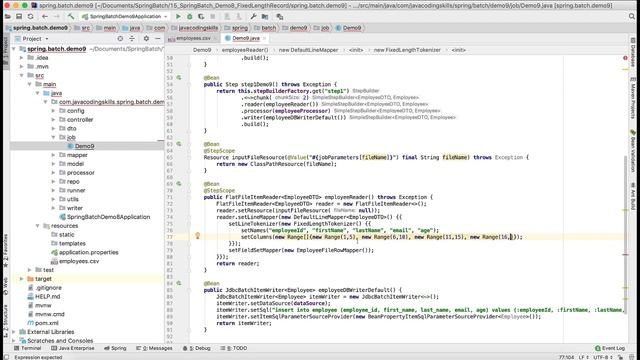This screenshot has width=640, height=360.
Task: Open the Debug tool window
Action: (197, 348)
